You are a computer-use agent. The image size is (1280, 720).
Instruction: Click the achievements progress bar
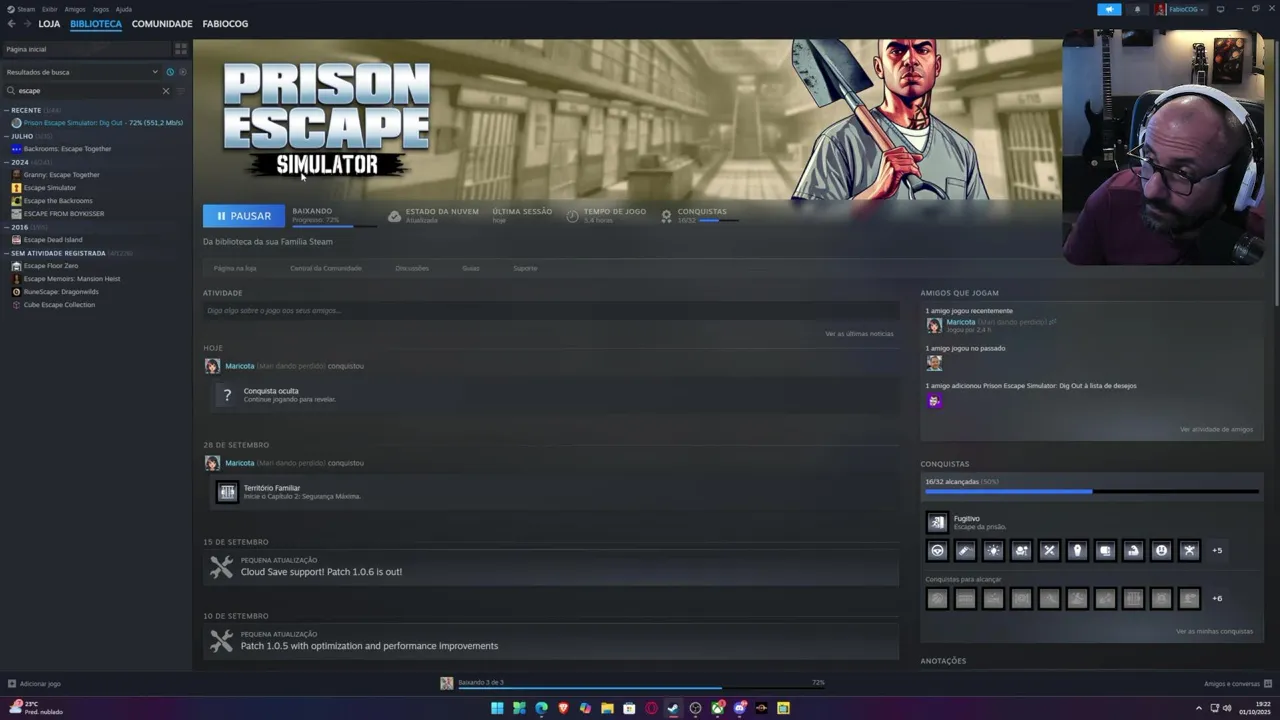[x=1092, y=491]
